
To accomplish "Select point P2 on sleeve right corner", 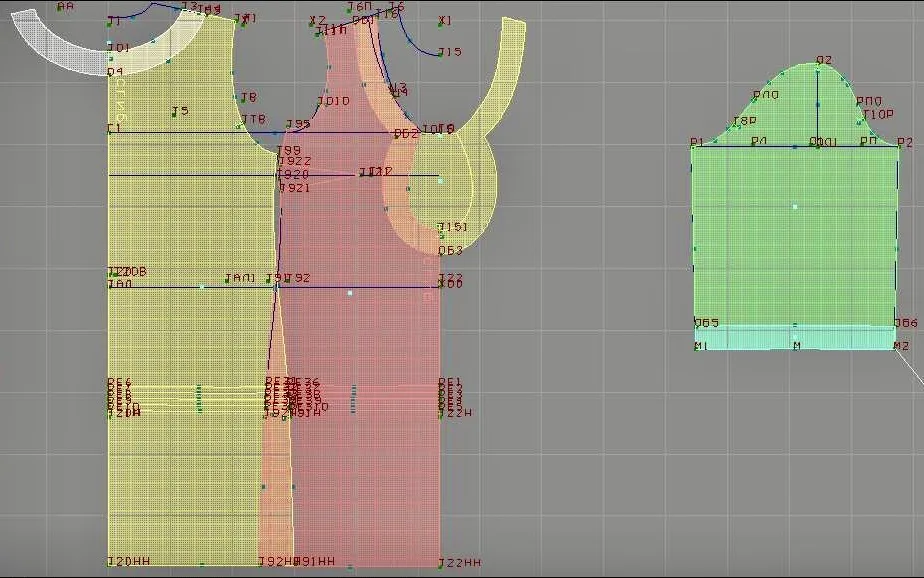I will 898,147.
